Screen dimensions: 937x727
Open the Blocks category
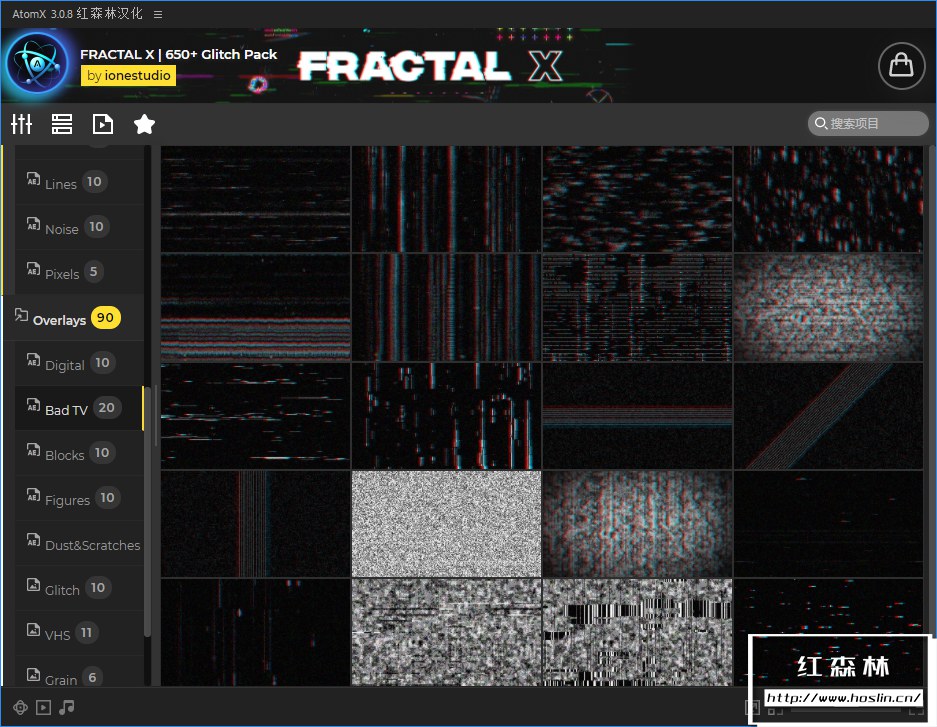point(79,453)
